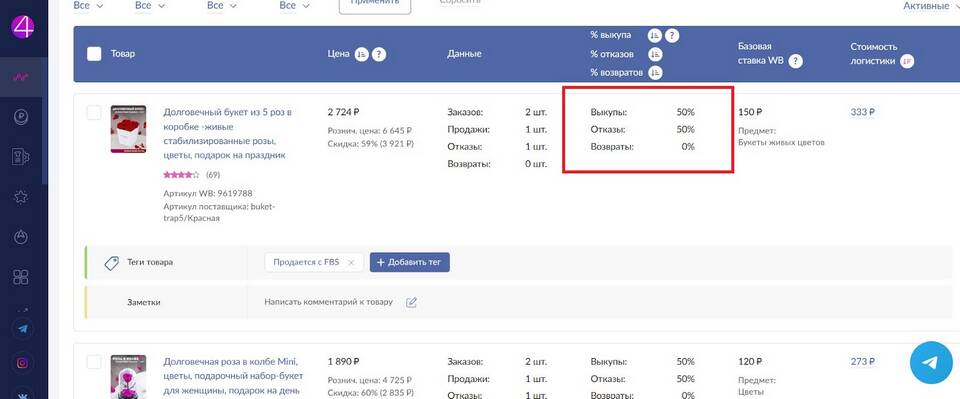Click the Добавить тег button
The width and height of the screenshot is (960, 399).
tap(410, 263)
